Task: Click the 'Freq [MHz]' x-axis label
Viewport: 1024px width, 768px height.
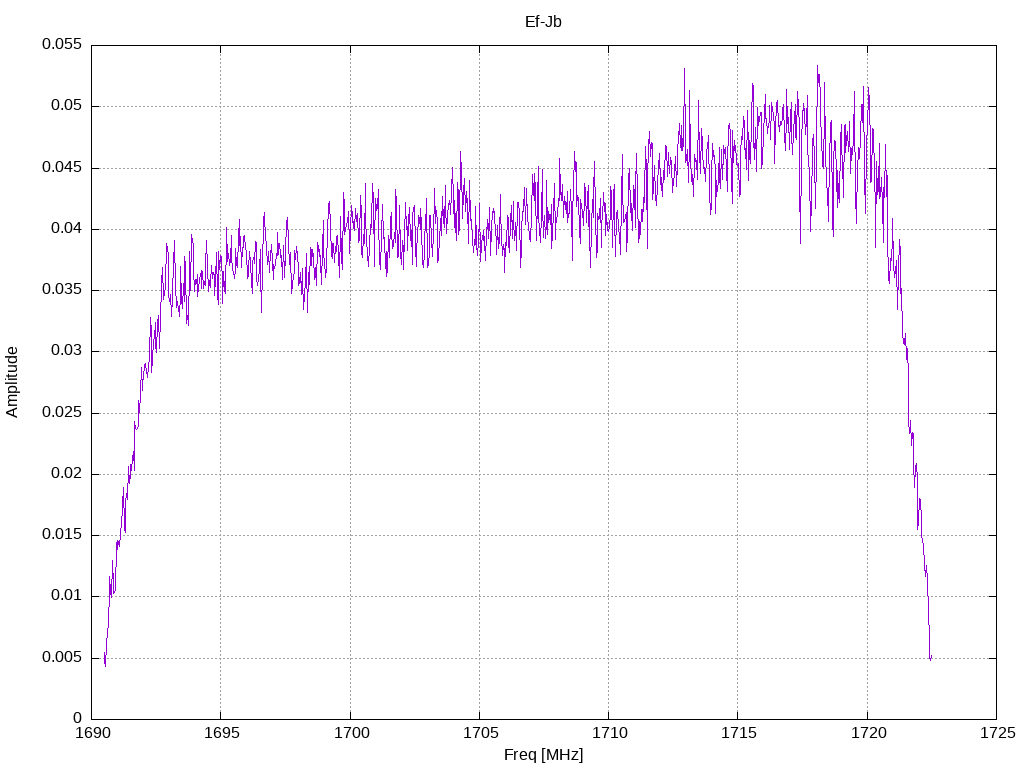Action: pos(543,755)
